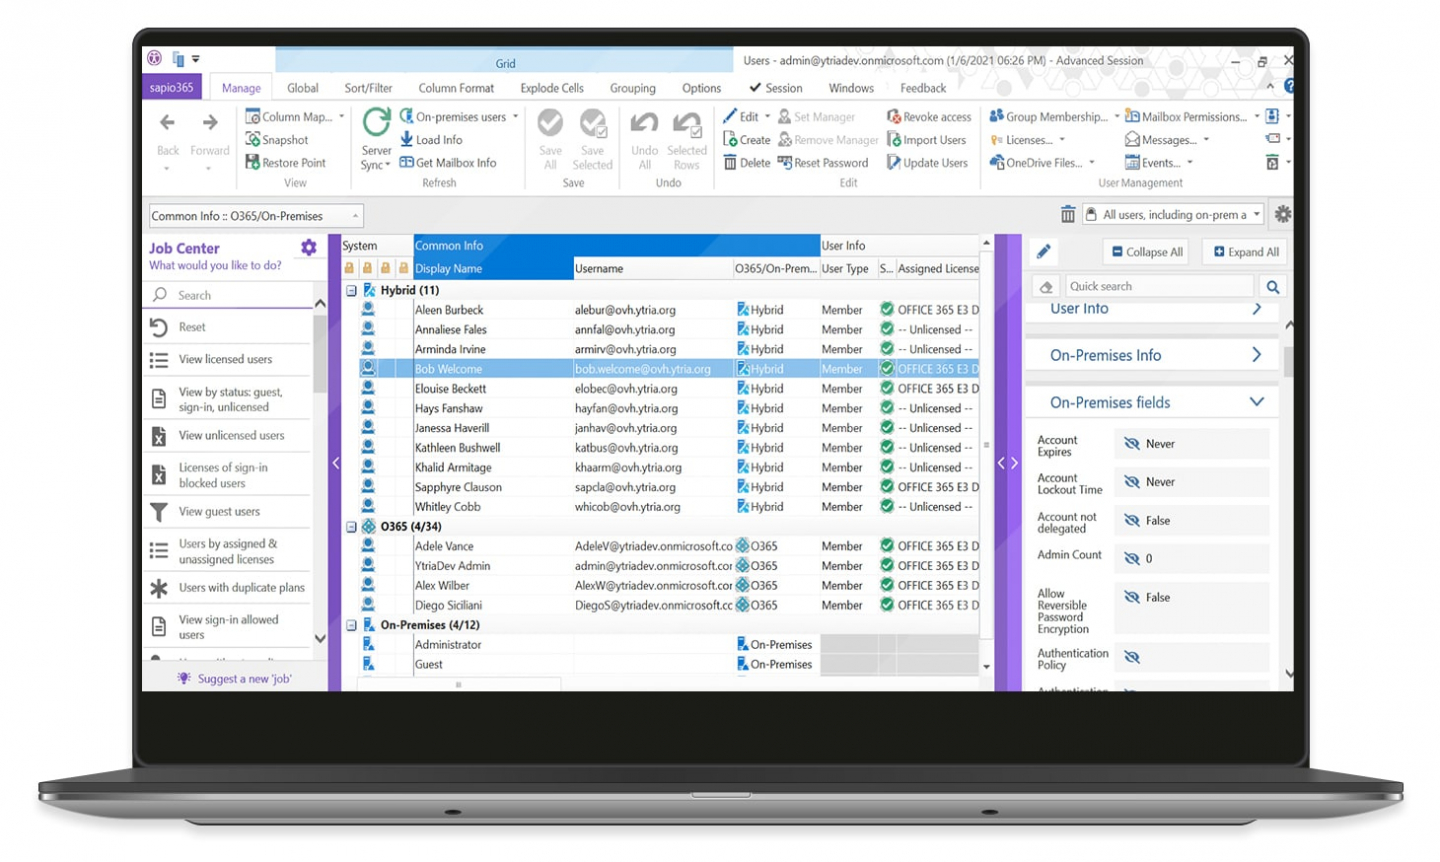Run the View licensed users job
1440x862 pixels.
pos(228,360)
